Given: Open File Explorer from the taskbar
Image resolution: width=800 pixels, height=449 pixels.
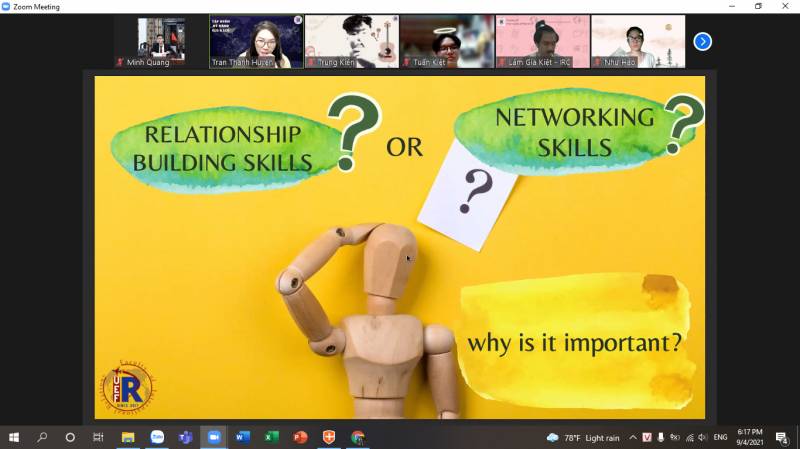Looking at the screenshot, I should [x=128, y=437].
